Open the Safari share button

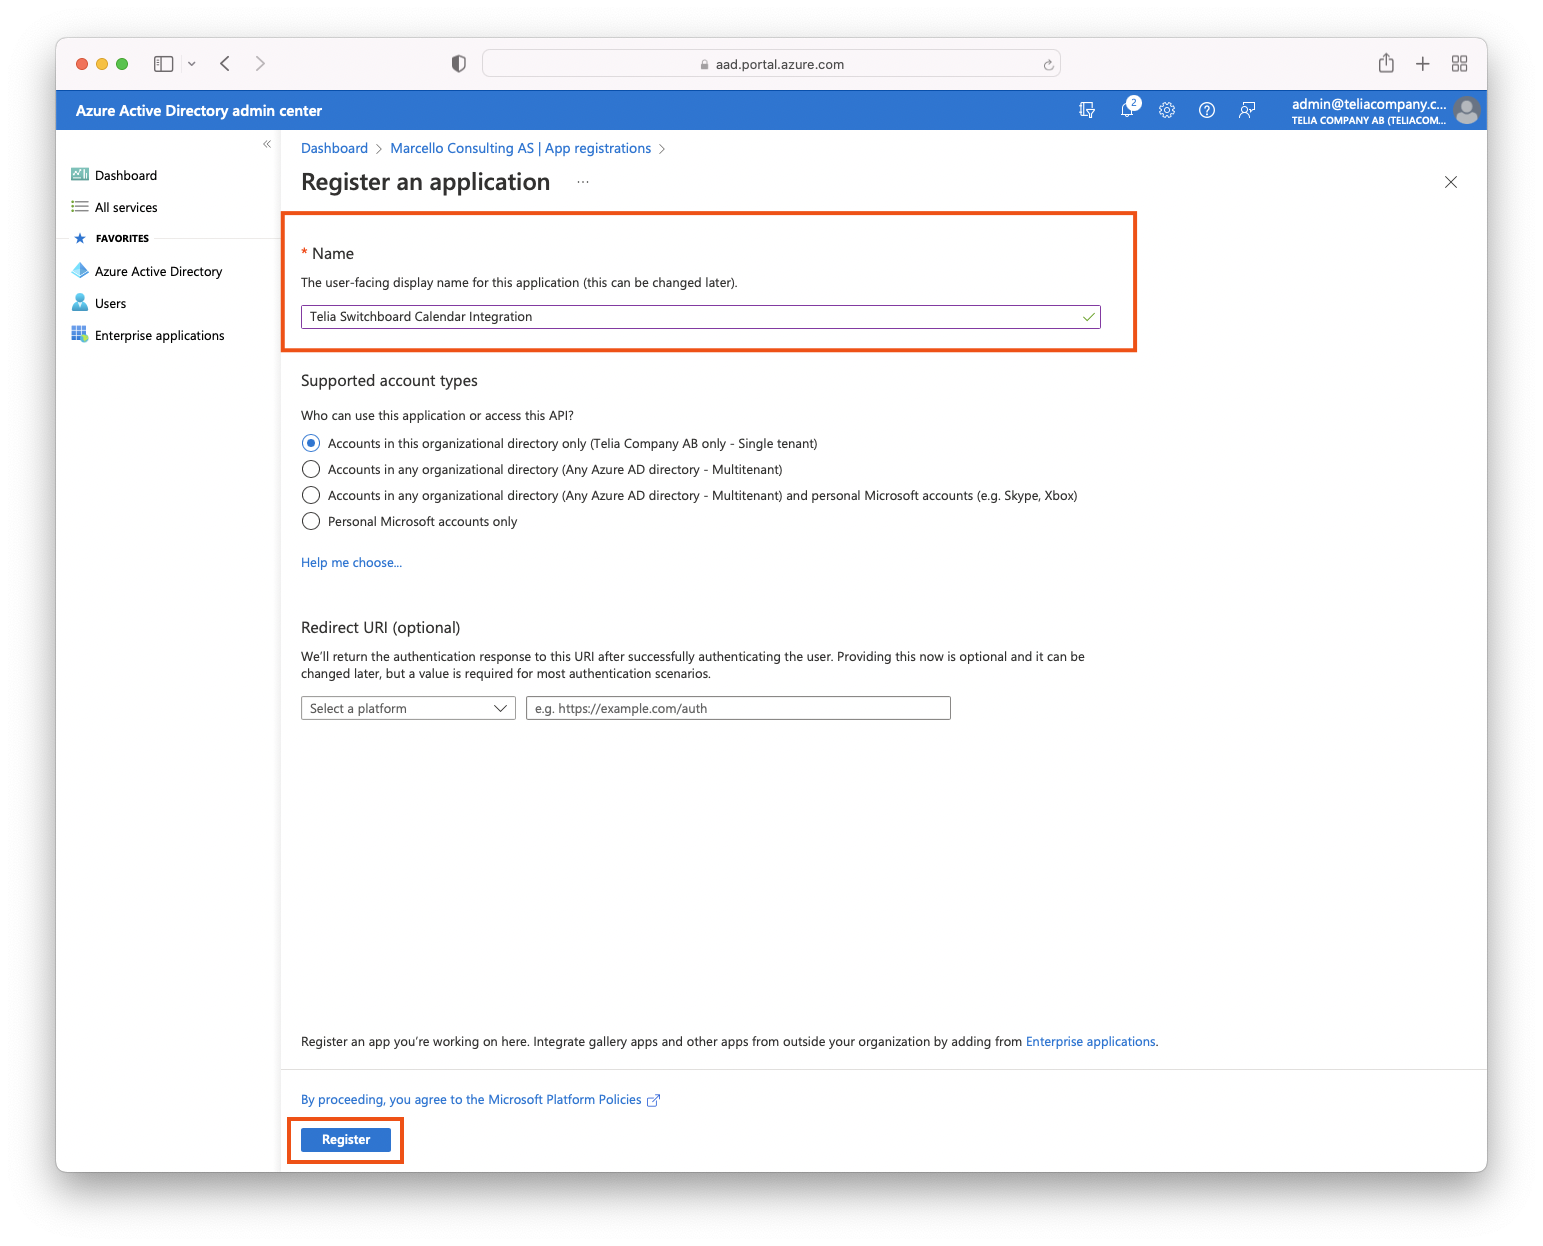(x=1386, y=64)
